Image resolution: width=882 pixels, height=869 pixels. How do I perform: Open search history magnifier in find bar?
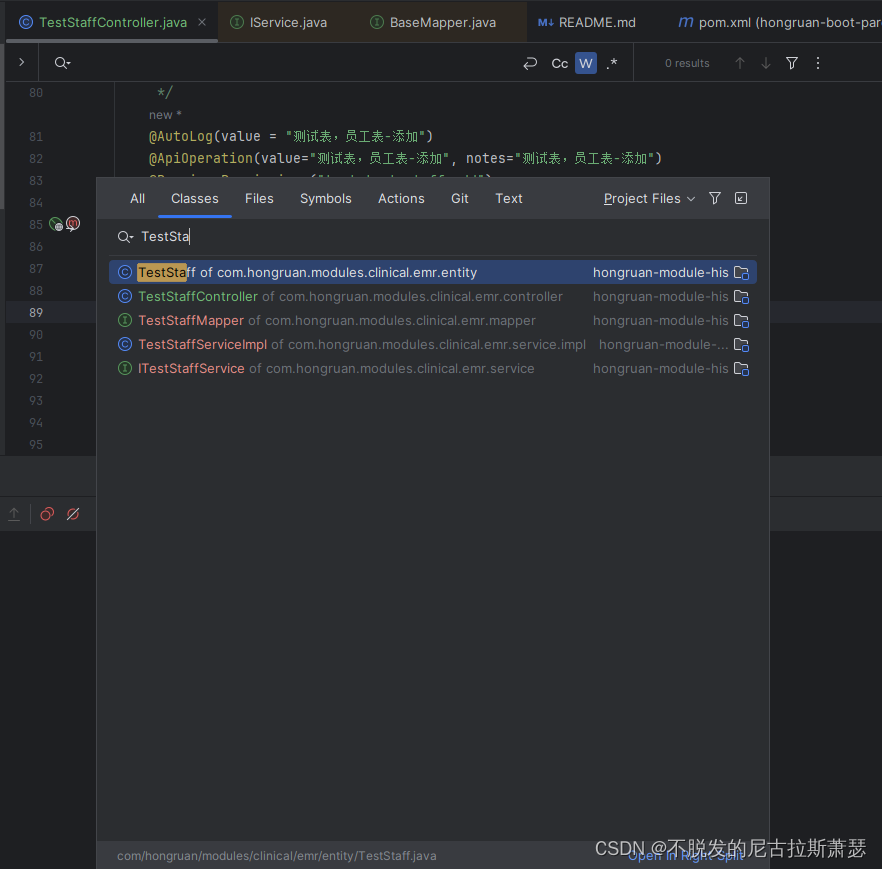(x=62, y=63)
